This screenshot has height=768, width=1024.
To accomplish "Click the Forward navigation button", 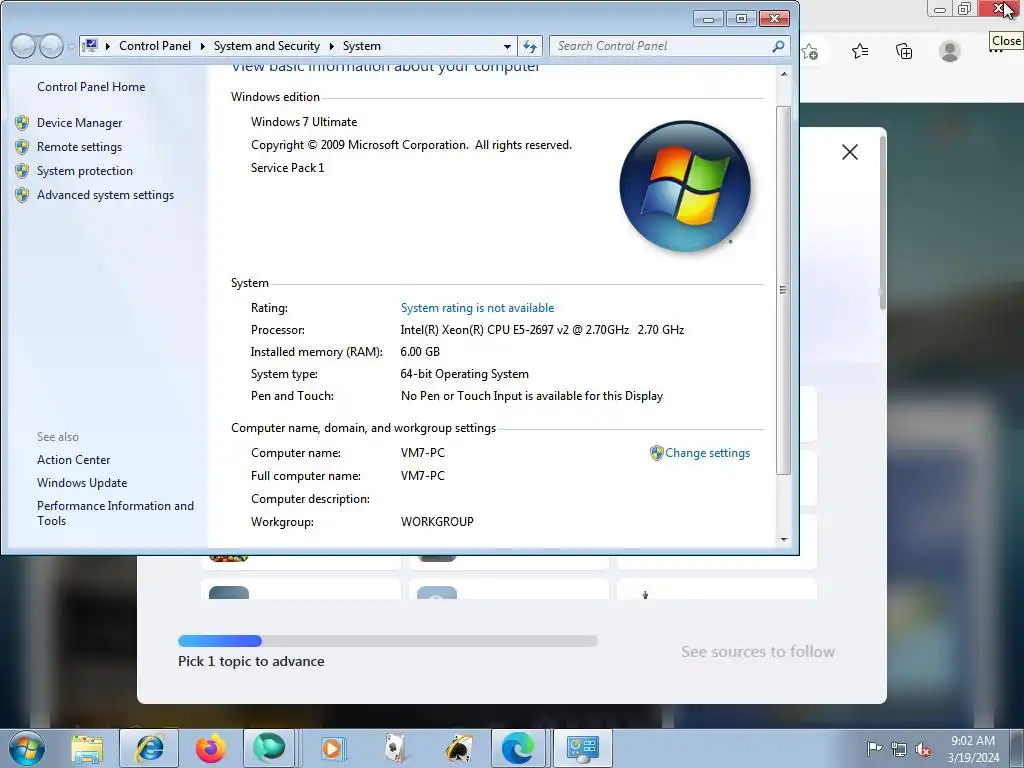I will click(51, 46).
